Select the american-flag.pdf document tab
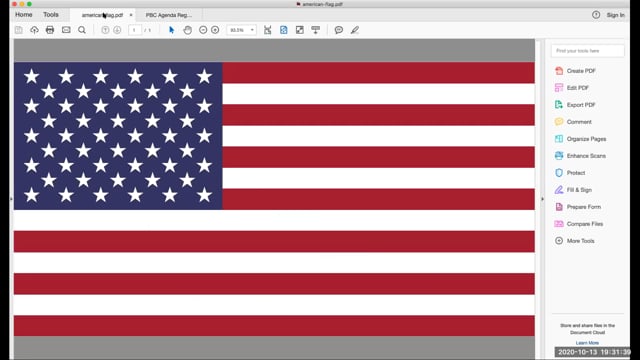640x360 pixels. point(102,15)
